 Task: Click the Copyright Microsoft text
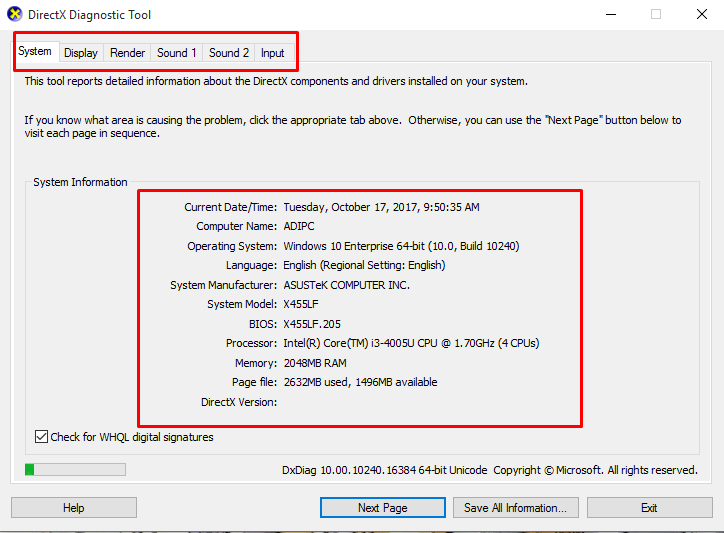(x=595, y=470)
